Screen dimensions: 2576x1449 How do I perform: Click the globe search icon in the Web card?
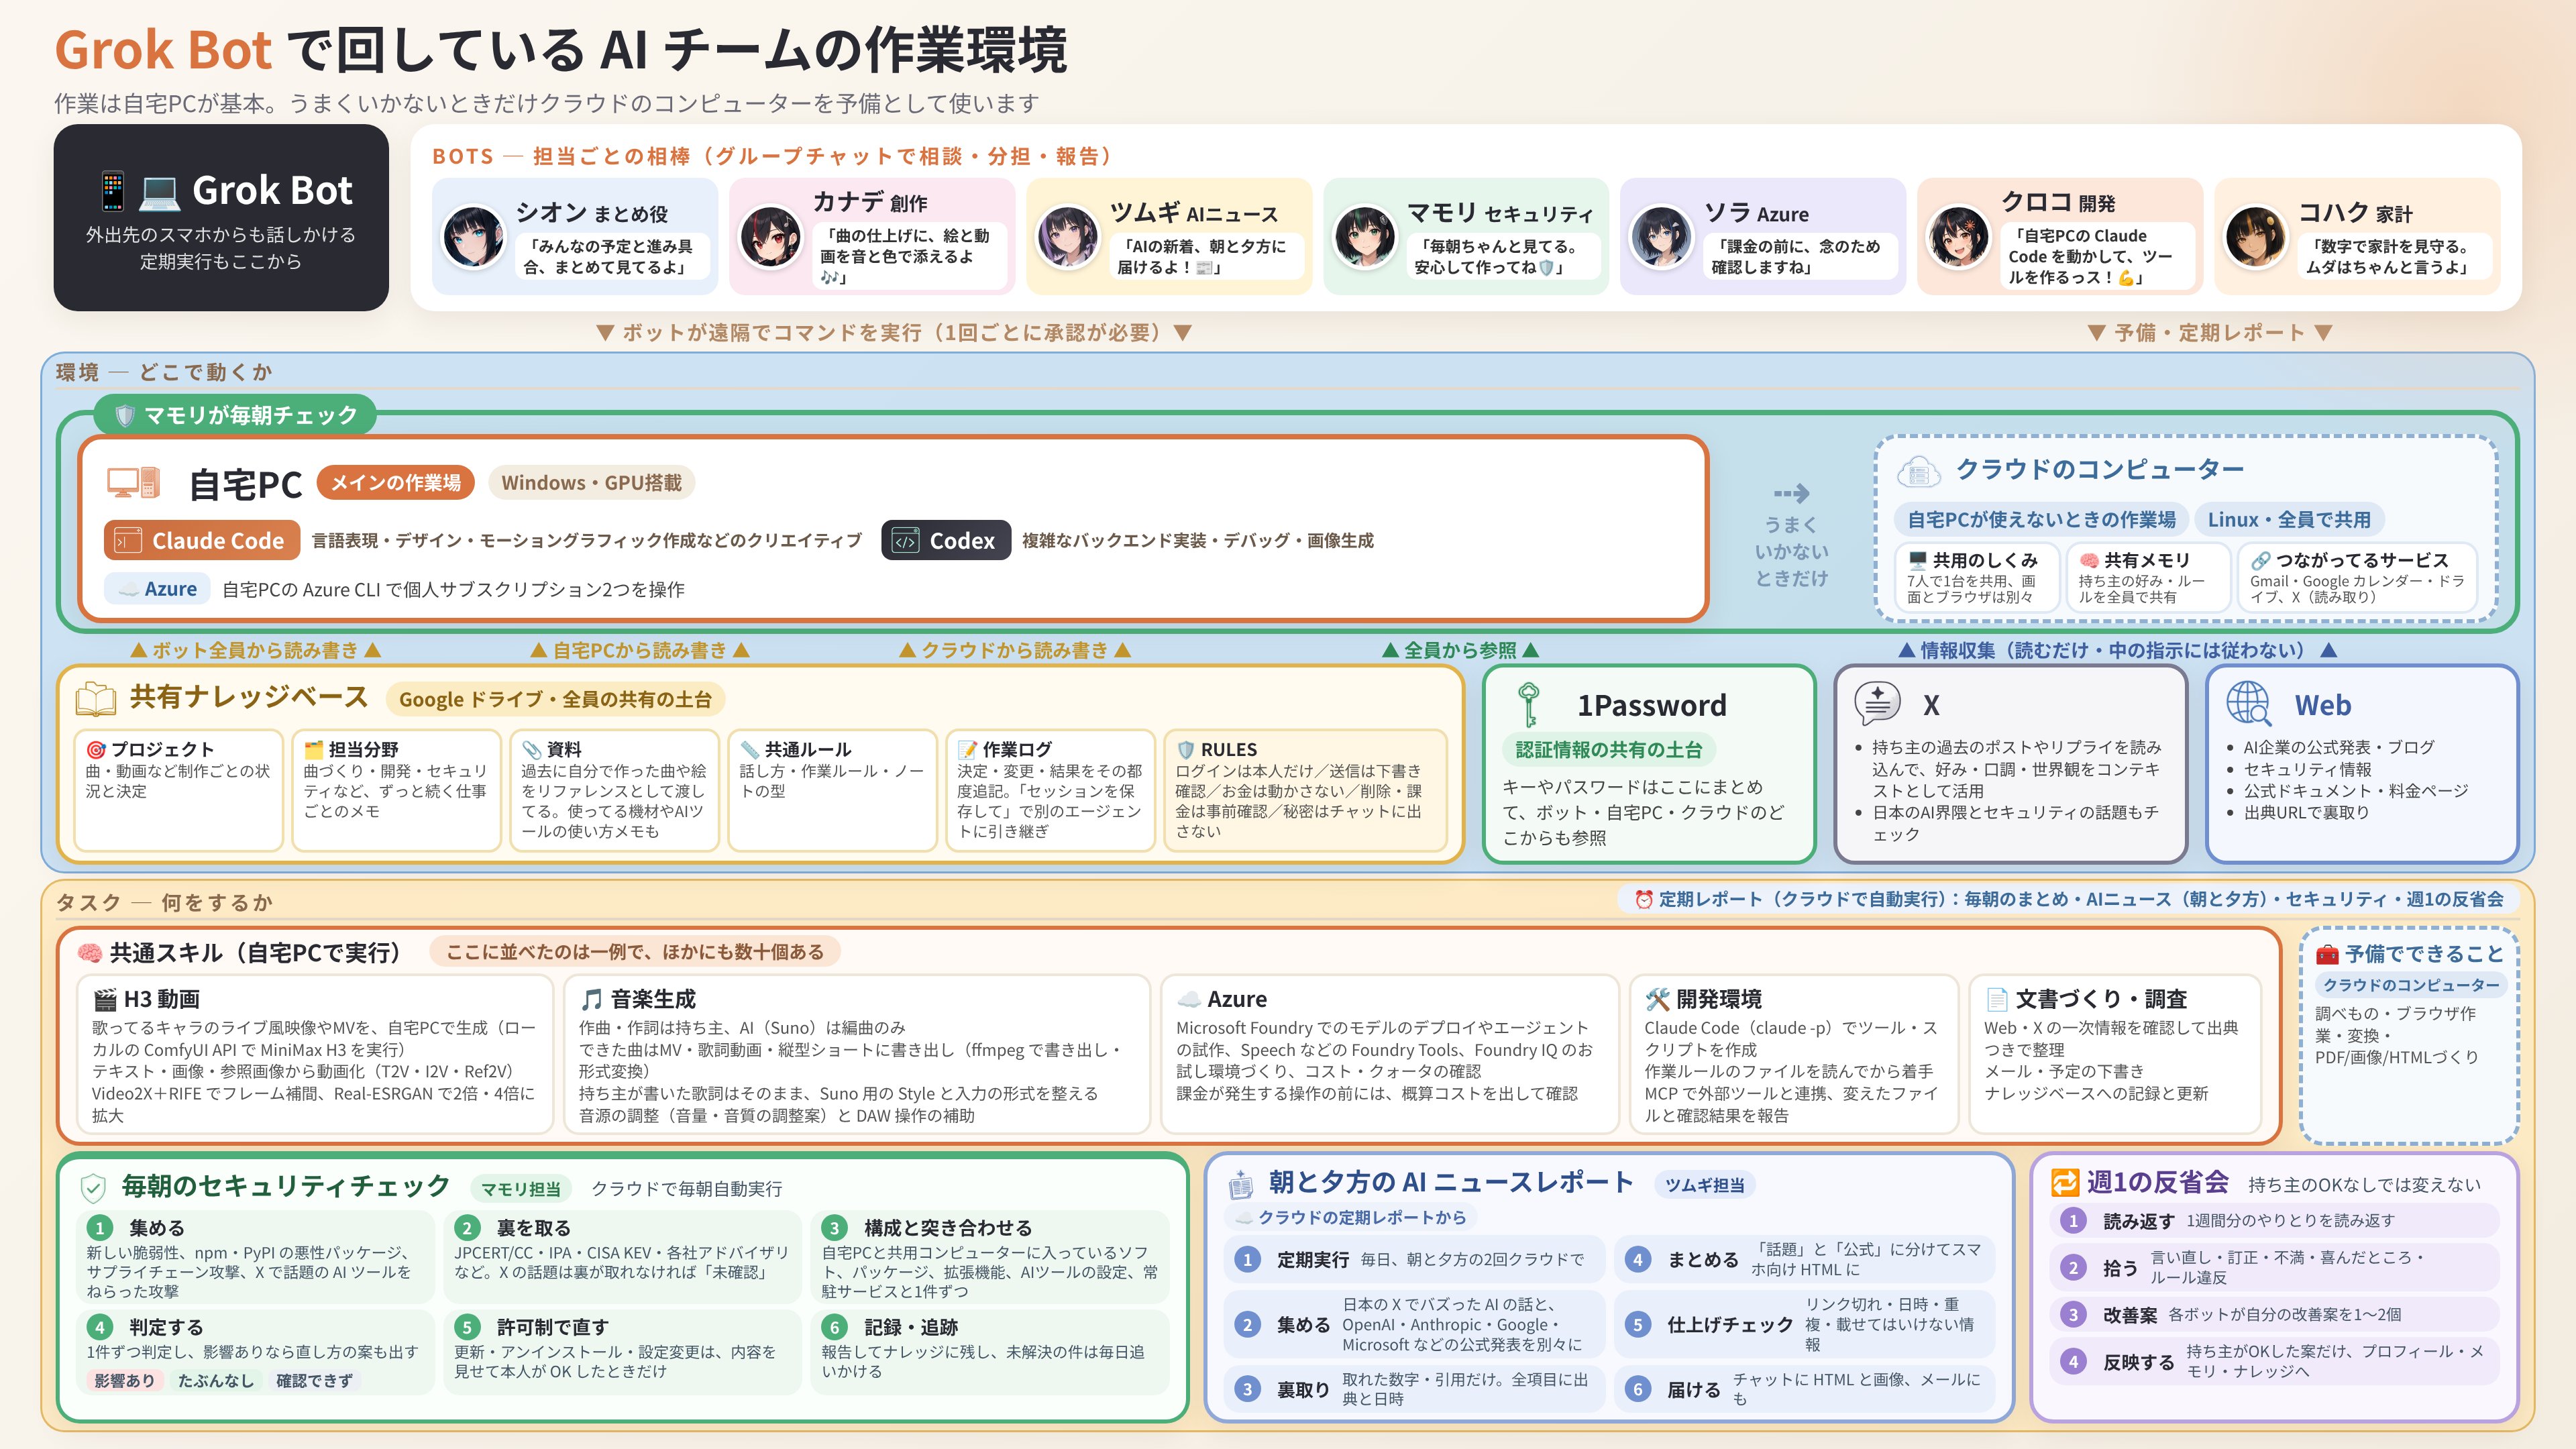point(2249,704)
